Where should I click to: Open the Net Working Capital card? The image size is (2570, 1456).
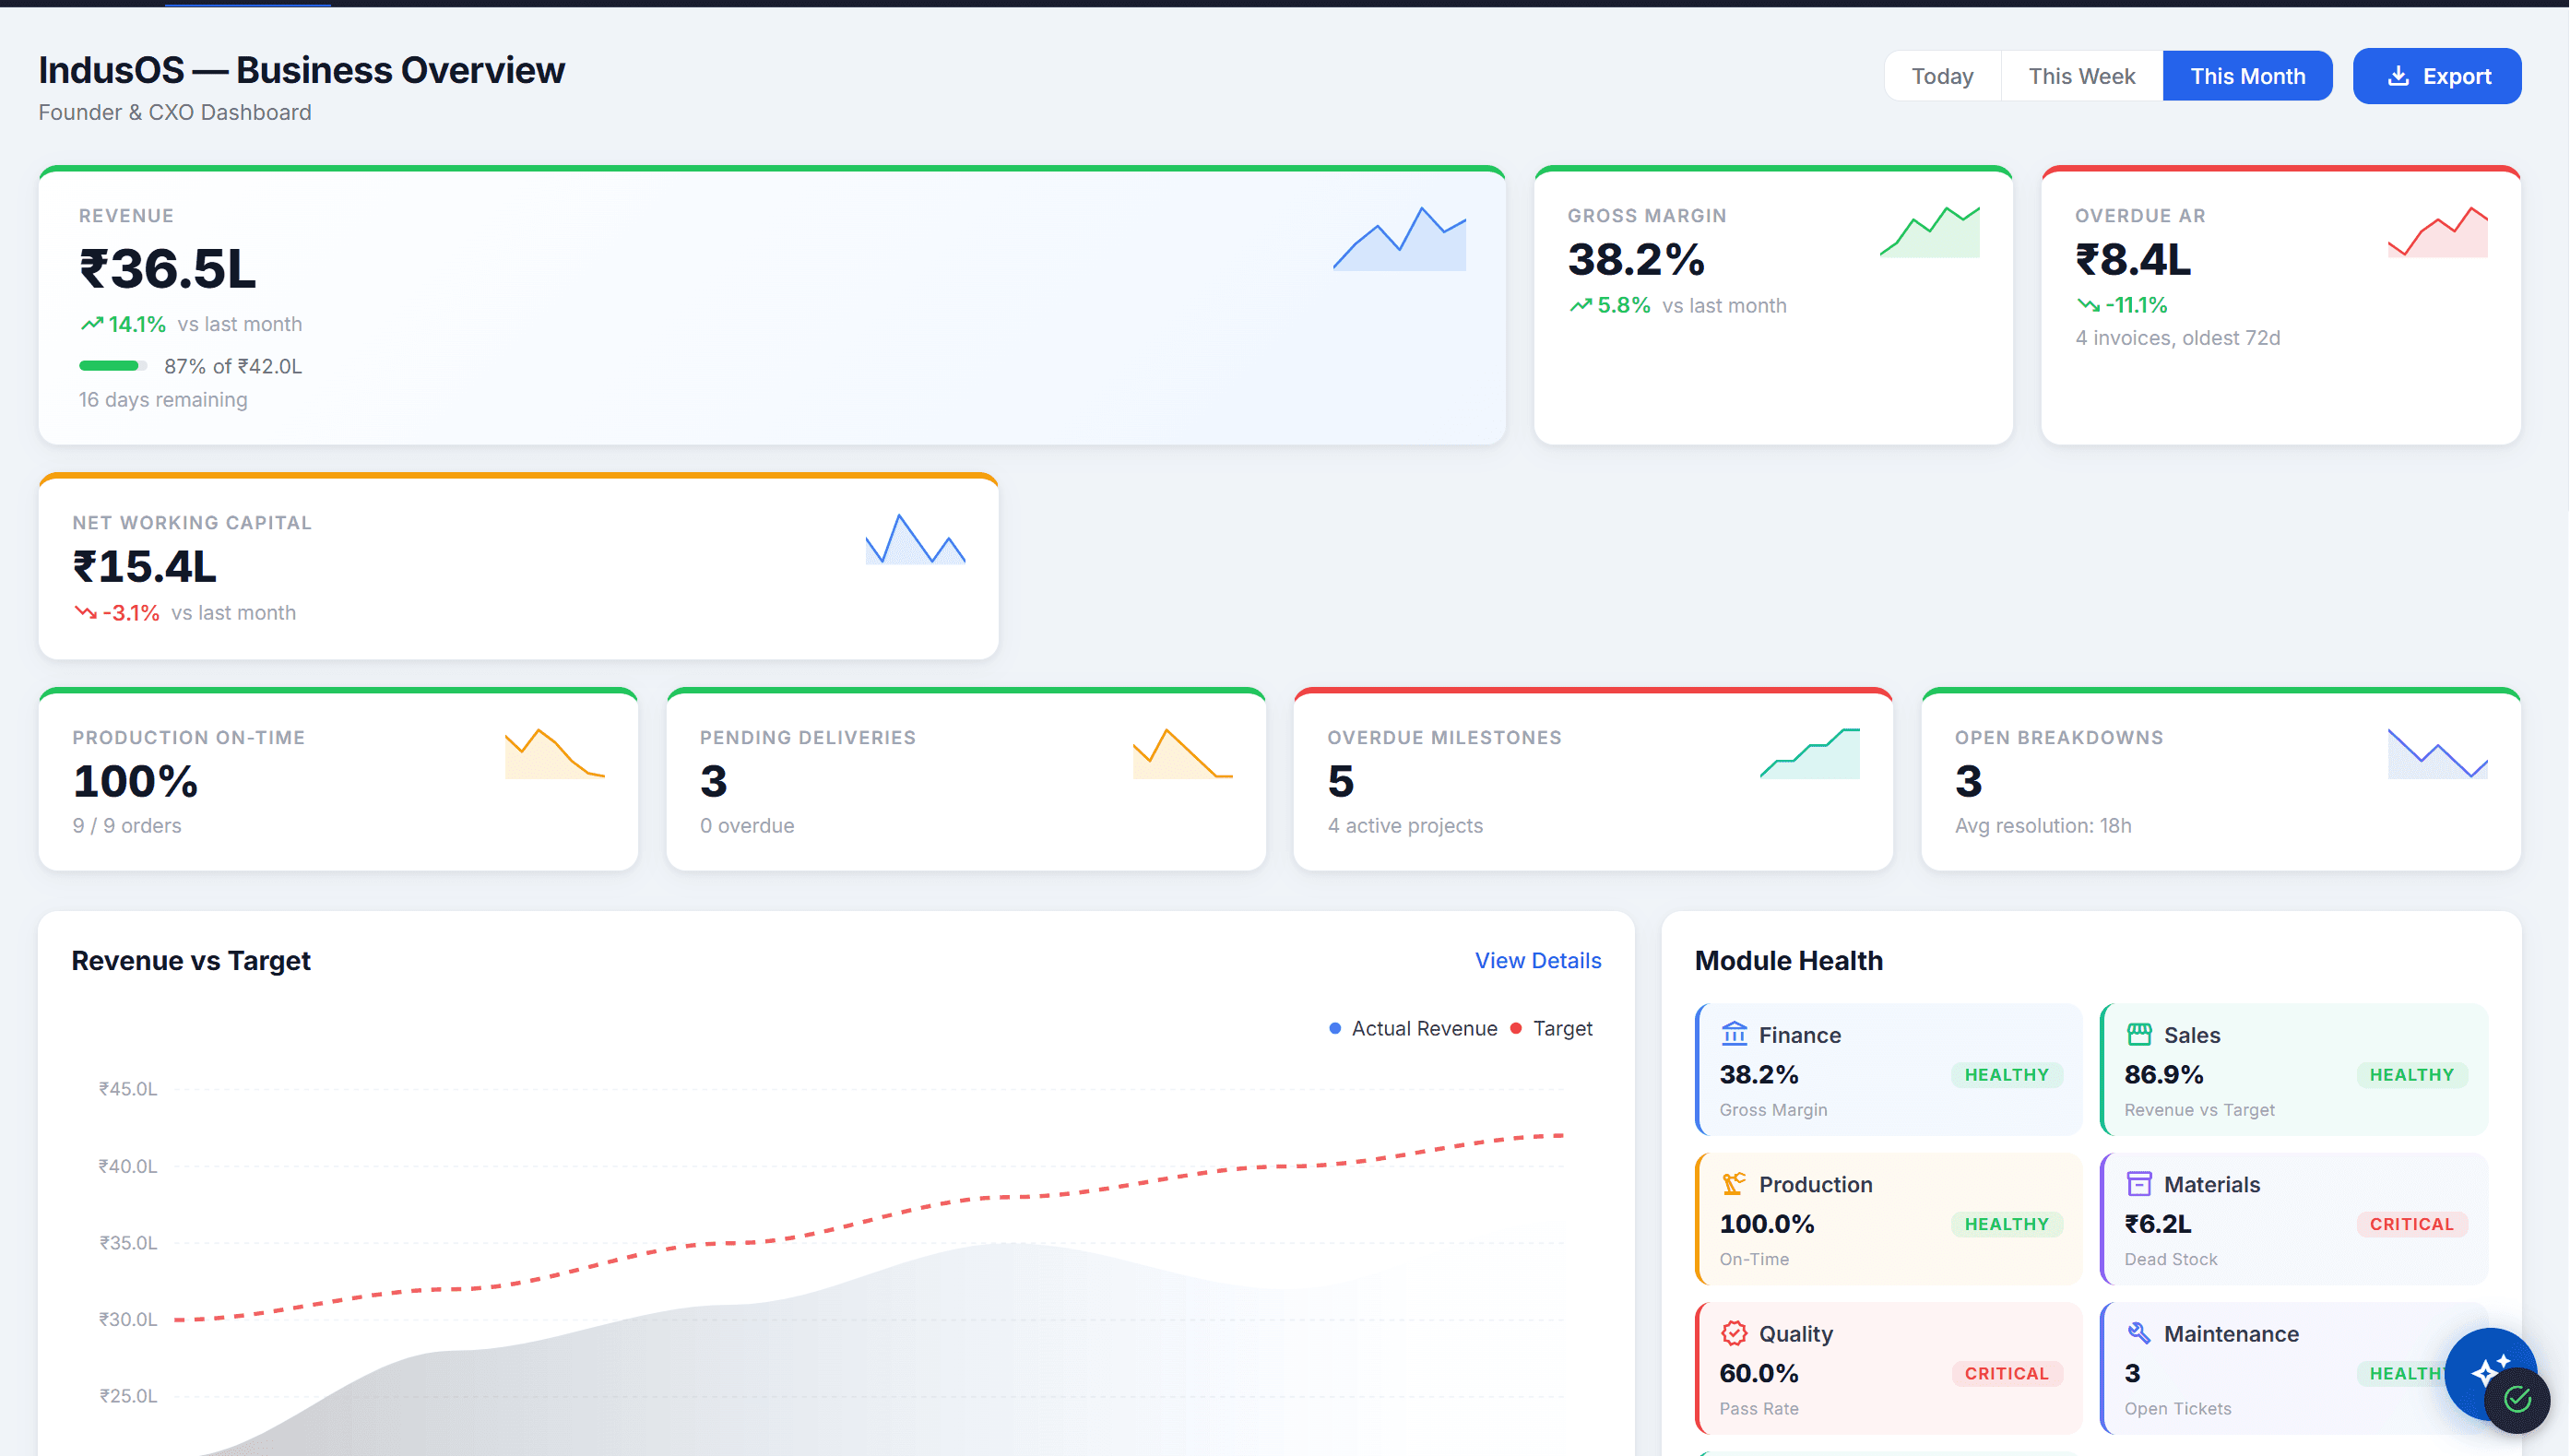pyautogui.click(x=518, y=566)
